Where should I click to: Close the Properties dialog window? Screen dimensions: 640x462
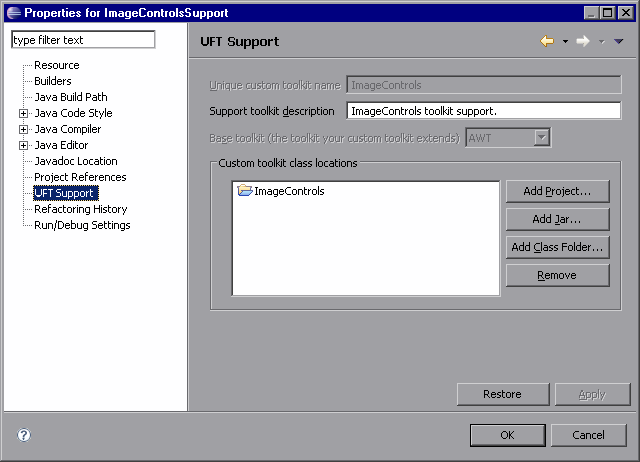(x=625, y=13)
